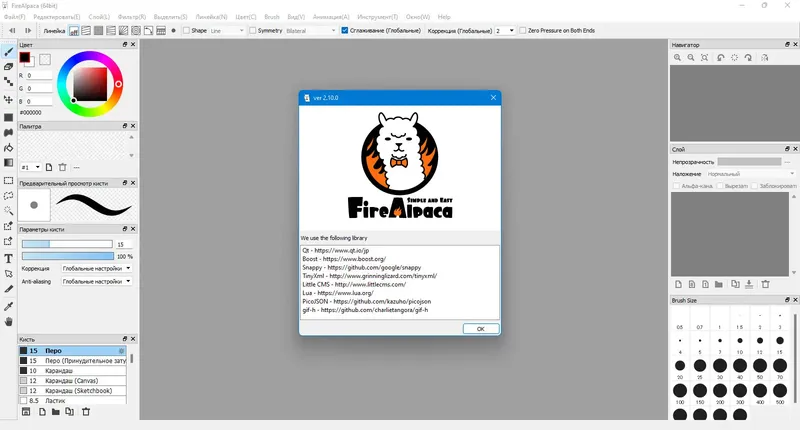Open brush Коррекция Глобальные настройки dropdown
Image resolution: width=800 pixels, height=430 pixels.
[96, 268]
